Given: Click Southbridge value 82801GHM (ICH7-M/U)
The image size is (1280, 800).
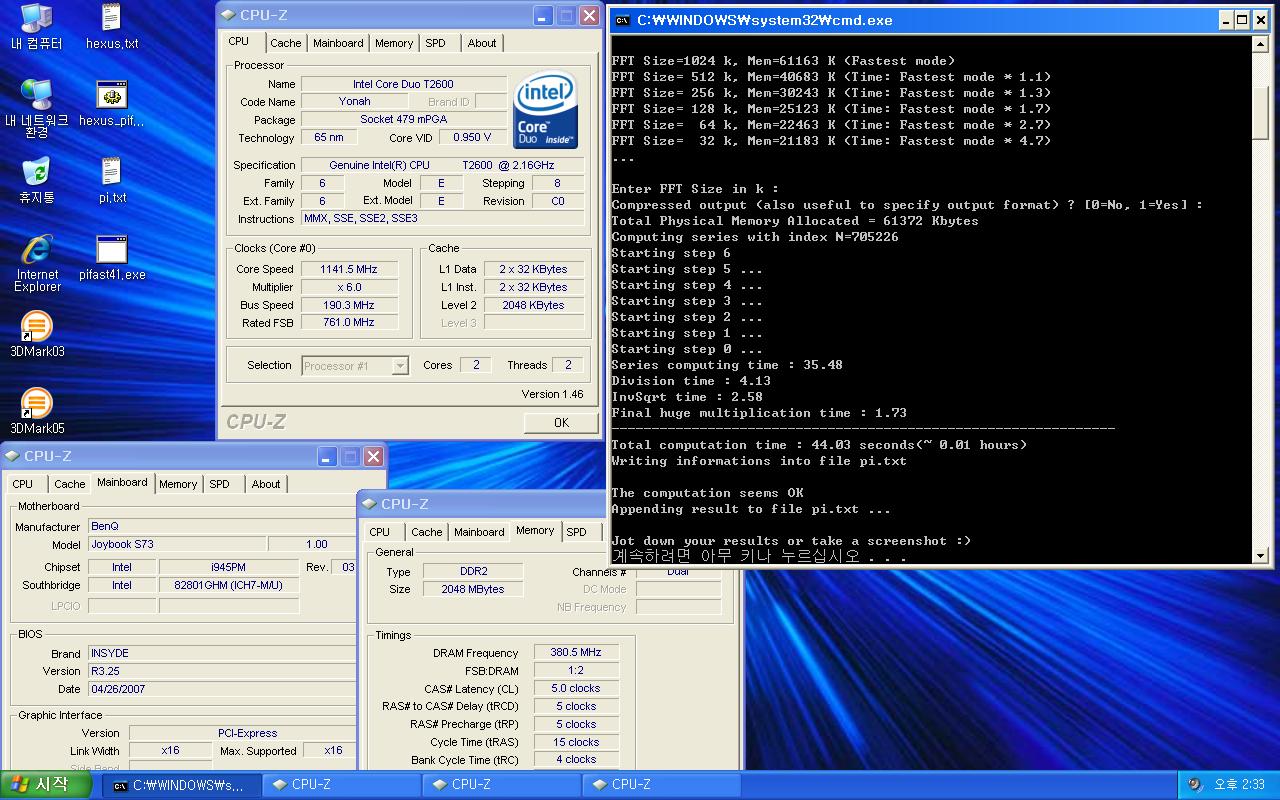Looking at the screenshot, I should [x=229, y=585].
